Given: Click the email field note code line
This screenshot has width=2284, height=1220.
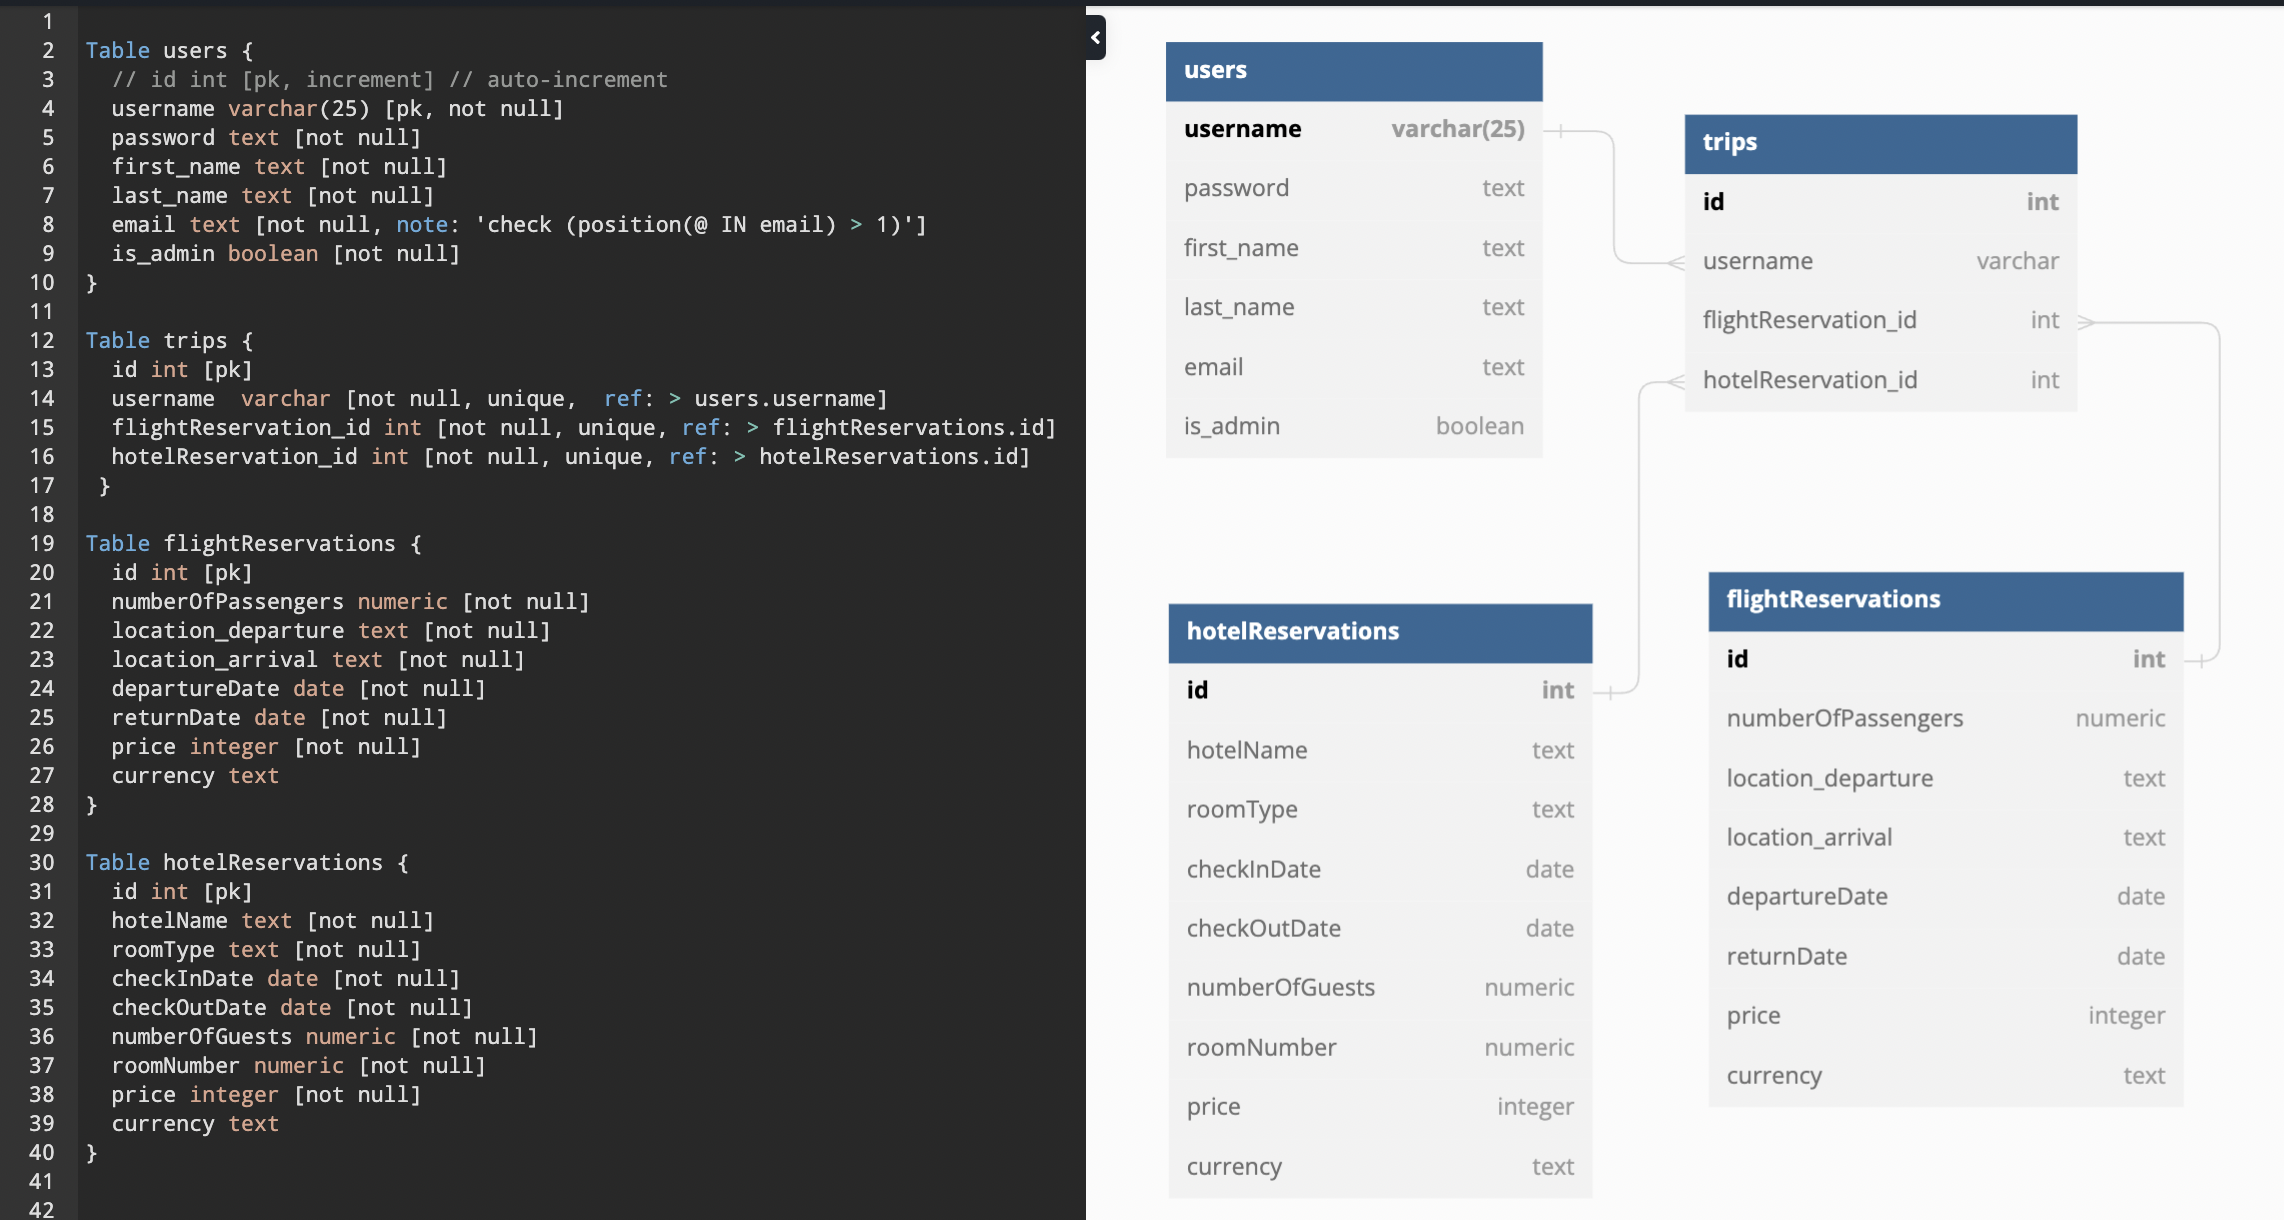Looking at the screenshot, I should (x=518, y=225).
